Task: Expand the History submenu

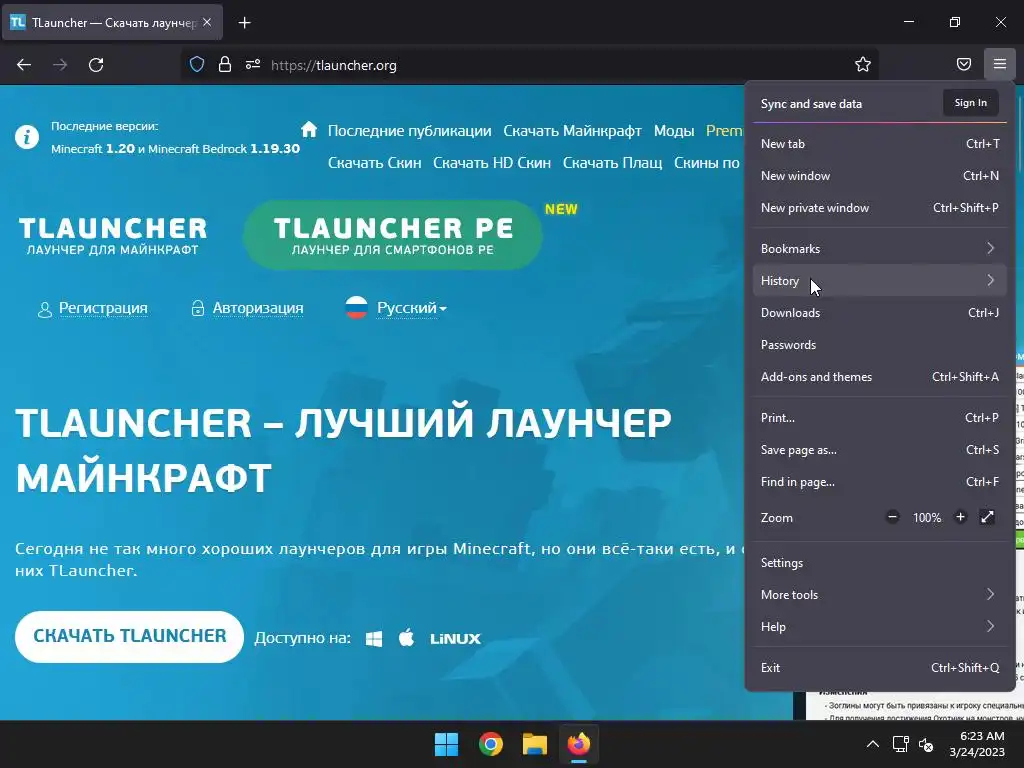Action: [x=880, y=280]
